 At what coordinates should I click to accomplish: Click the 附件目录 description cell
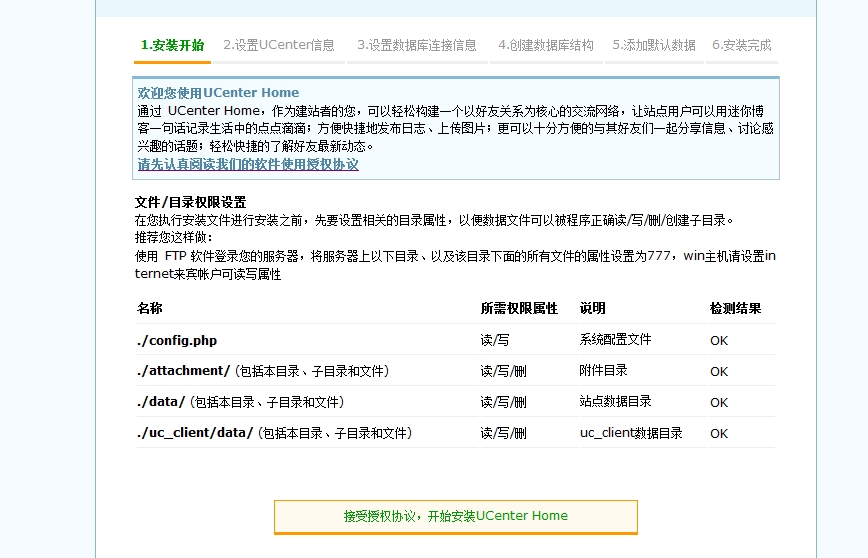click(x=603, y=370)
